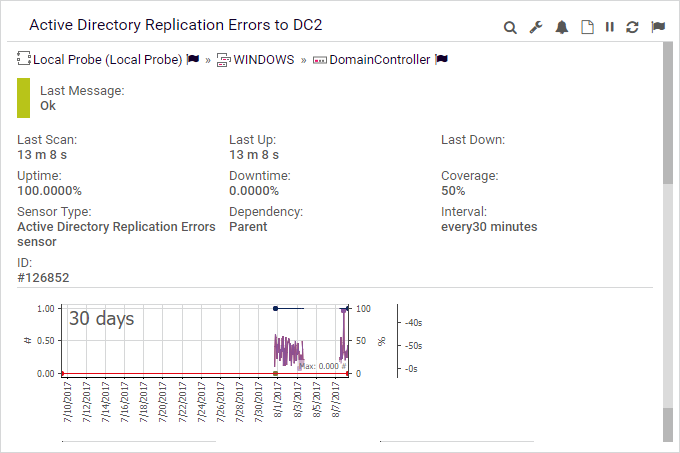Click the upper scrollbar thumb
This screenshot has width=680, height=453.
tap(668, 113)
